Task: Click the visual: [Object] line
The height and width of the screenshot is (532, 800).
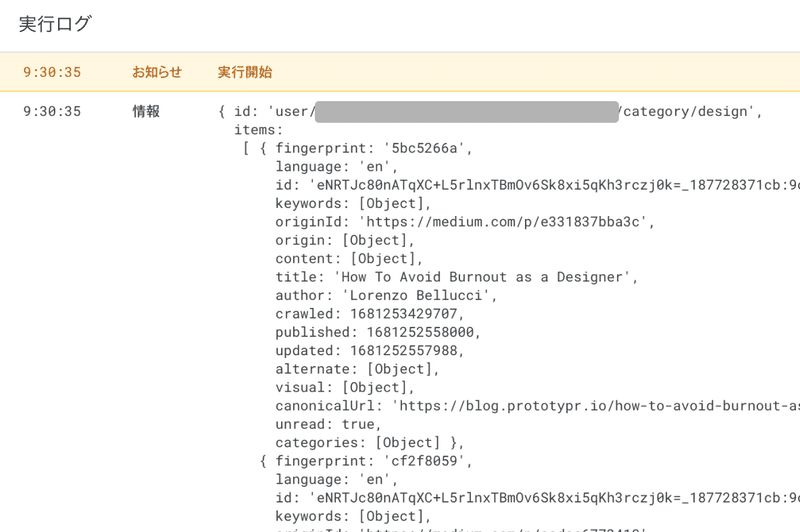Action: coord(345,387)
